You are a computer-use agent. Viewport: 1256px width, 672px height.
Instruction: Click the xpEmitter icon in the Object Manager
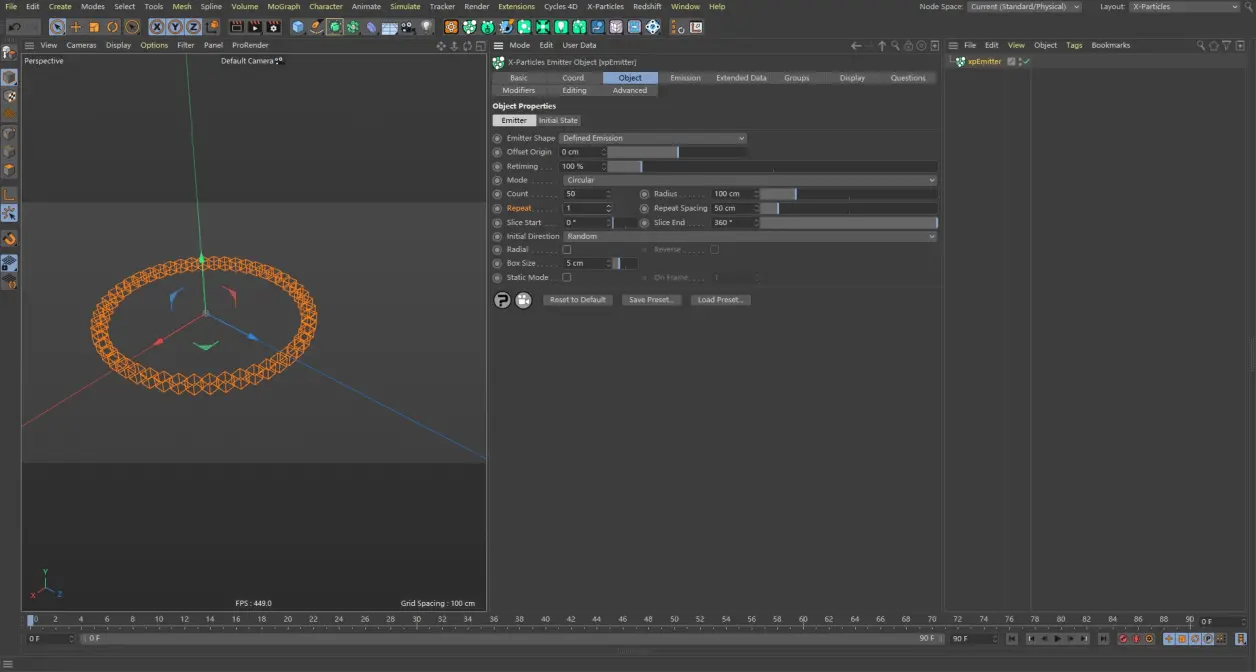959,61
